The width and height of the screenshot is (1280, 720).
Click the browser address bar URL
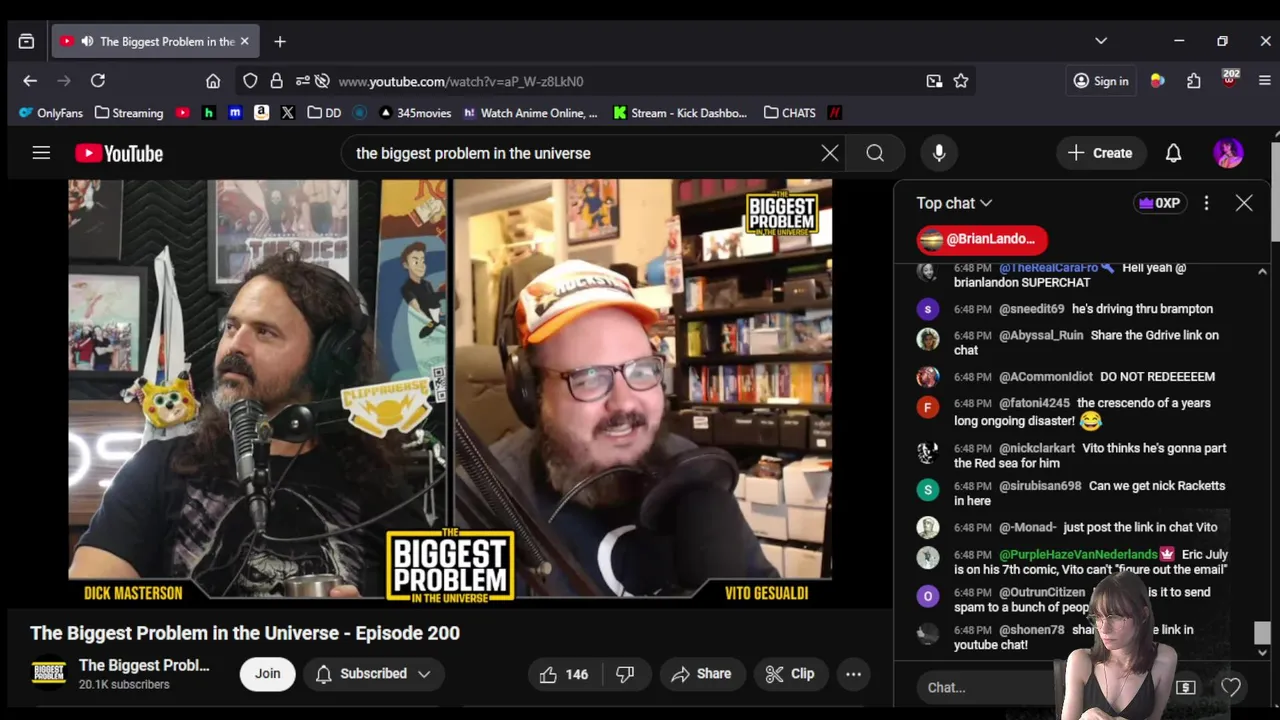click(460, 81)
